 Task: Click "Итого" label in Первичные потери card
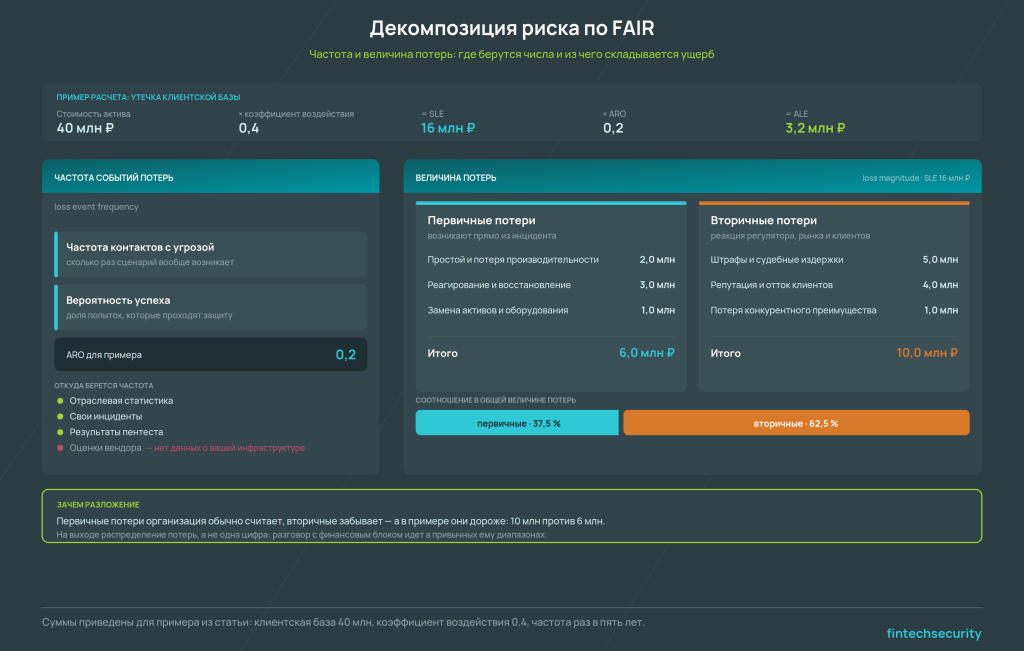[442, 353]
